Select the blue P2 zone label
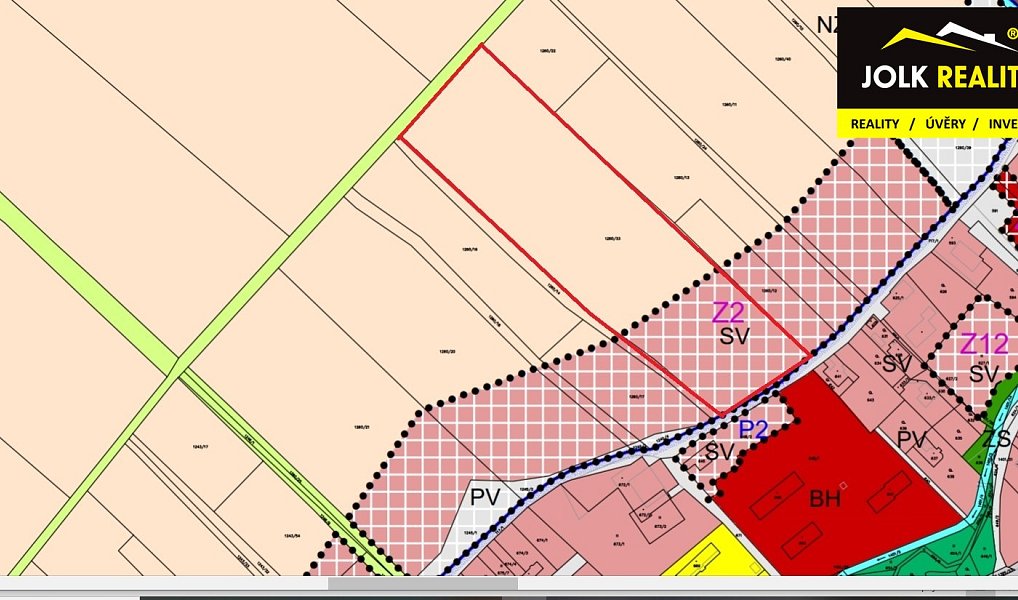The height and width of the screenshot is (600, 1018). pos(754,429)
